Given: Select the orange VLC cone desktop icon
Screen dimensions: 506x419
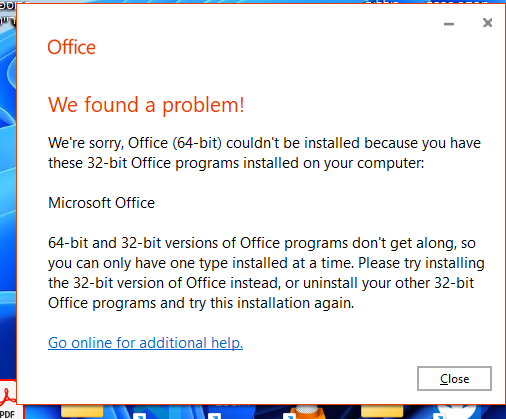Looking at the screenshot, I should click(x=307, y=412).
